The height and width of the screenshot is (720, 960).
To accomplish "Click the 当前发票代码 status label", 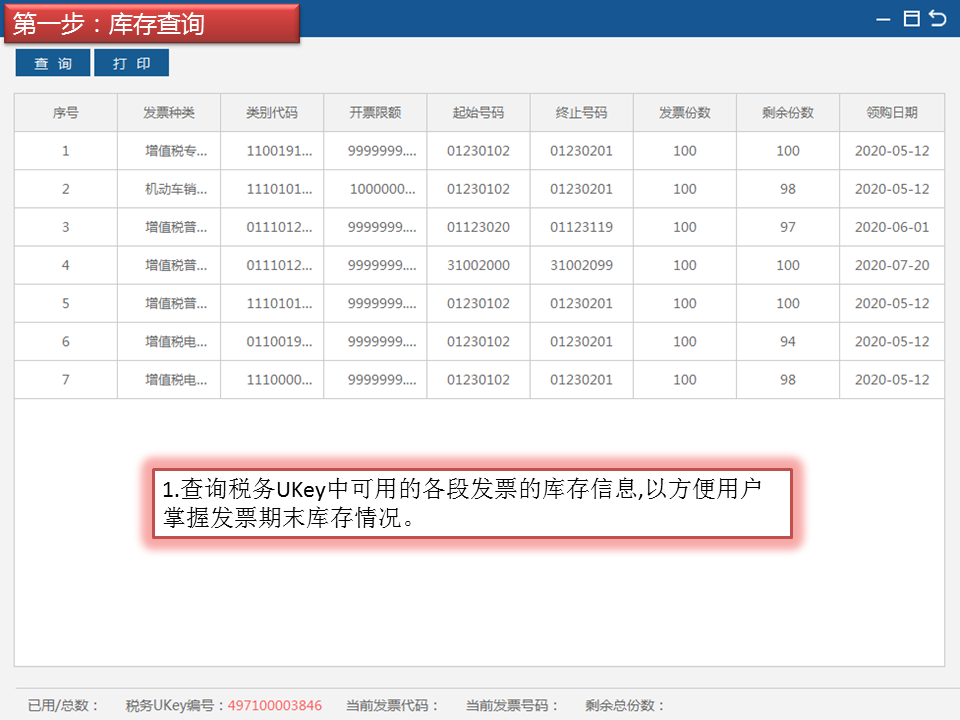I will point(392,705).
